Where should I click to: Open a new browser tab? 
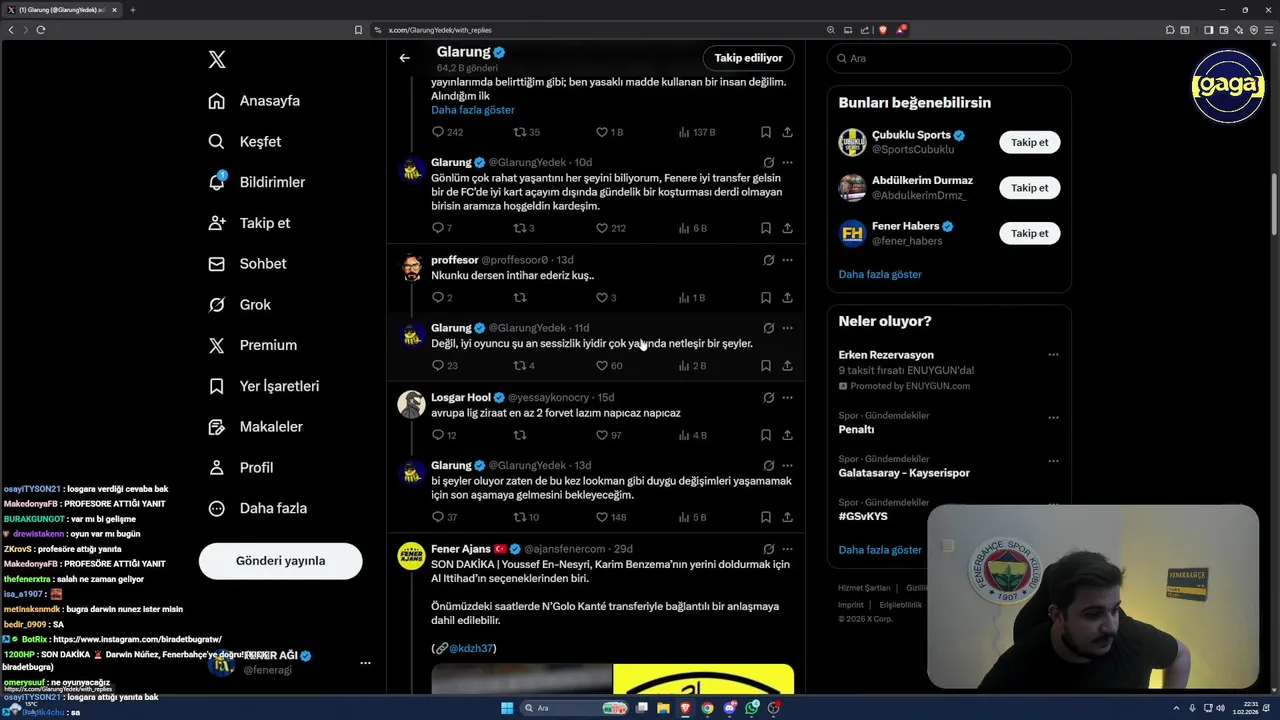point(132,10)
